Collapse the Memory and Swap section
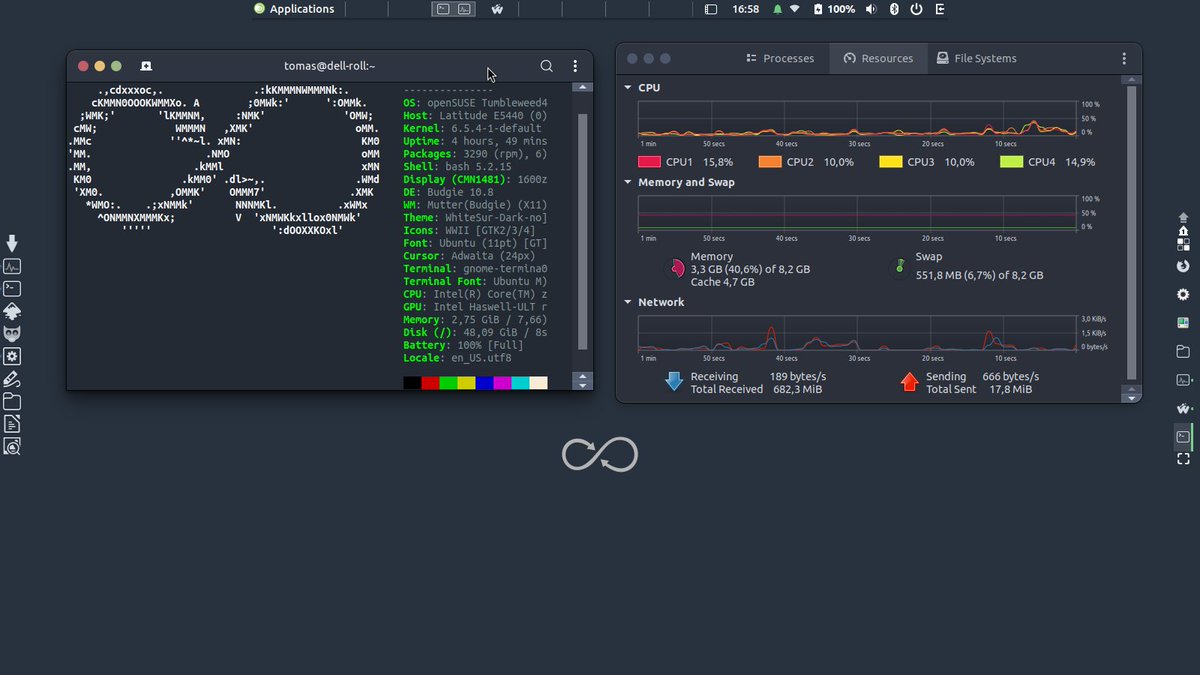1200x675 pixels. (628, 183)
